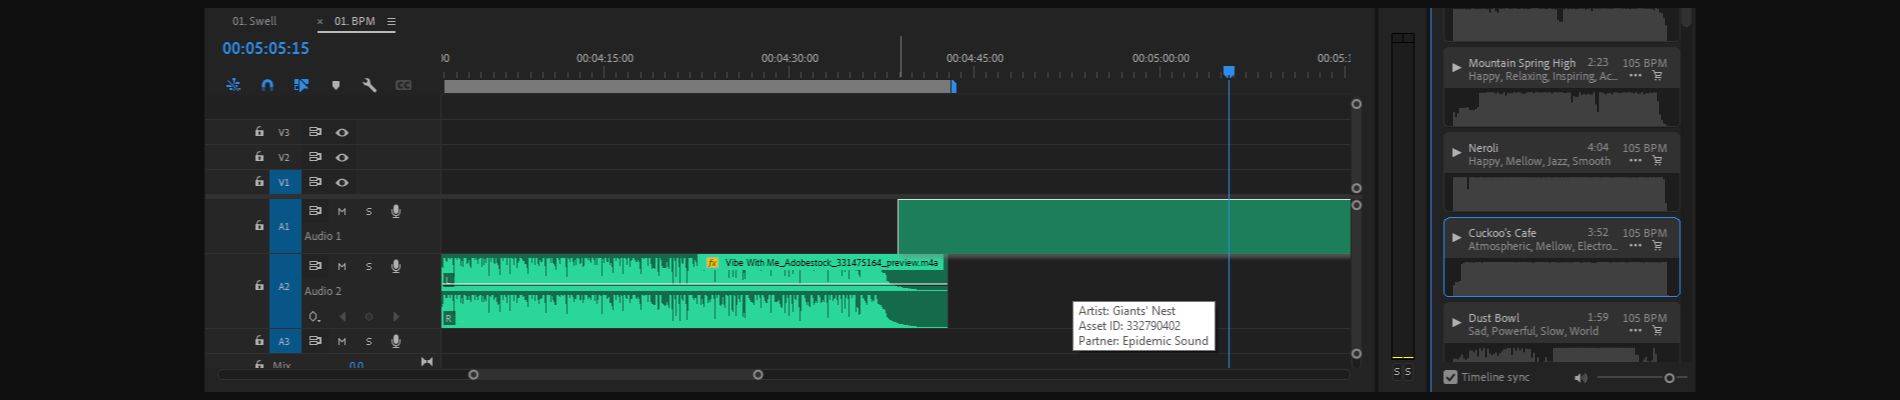
Task: Open the 01. BPM sequence panel menu
Action: (391, 22)
